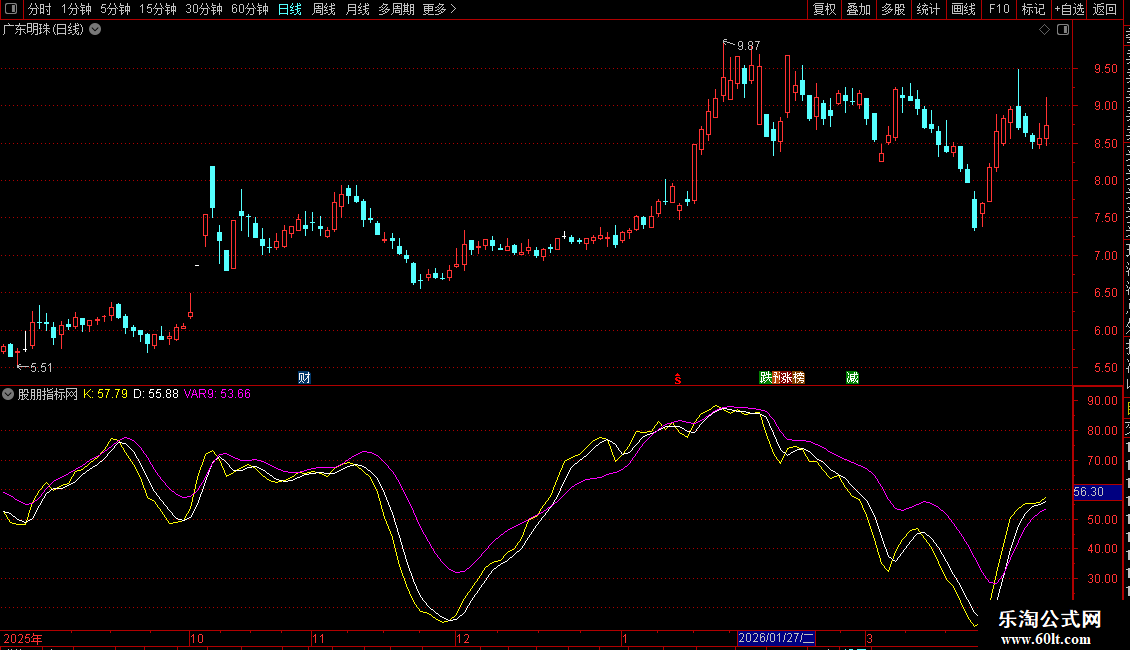Click the 90.00 indicator axis label
Image resolution: width=1130 pixels, height=650 pixels.
[x=1103, y=401]
